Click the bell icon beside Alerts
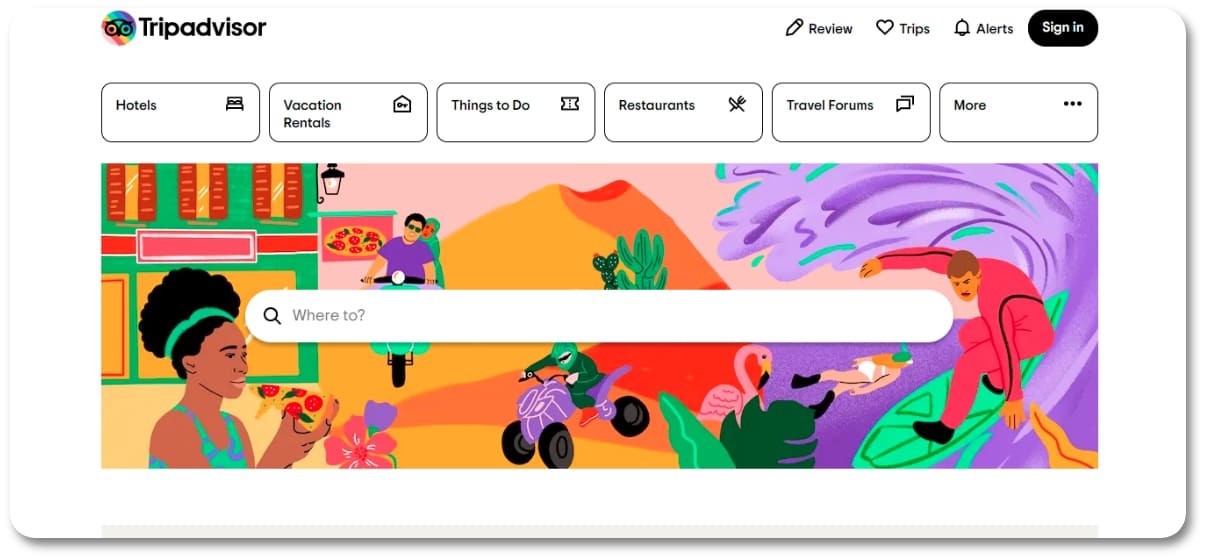The width and height of the screenshot is (1206, 560). tap(962, 28)
